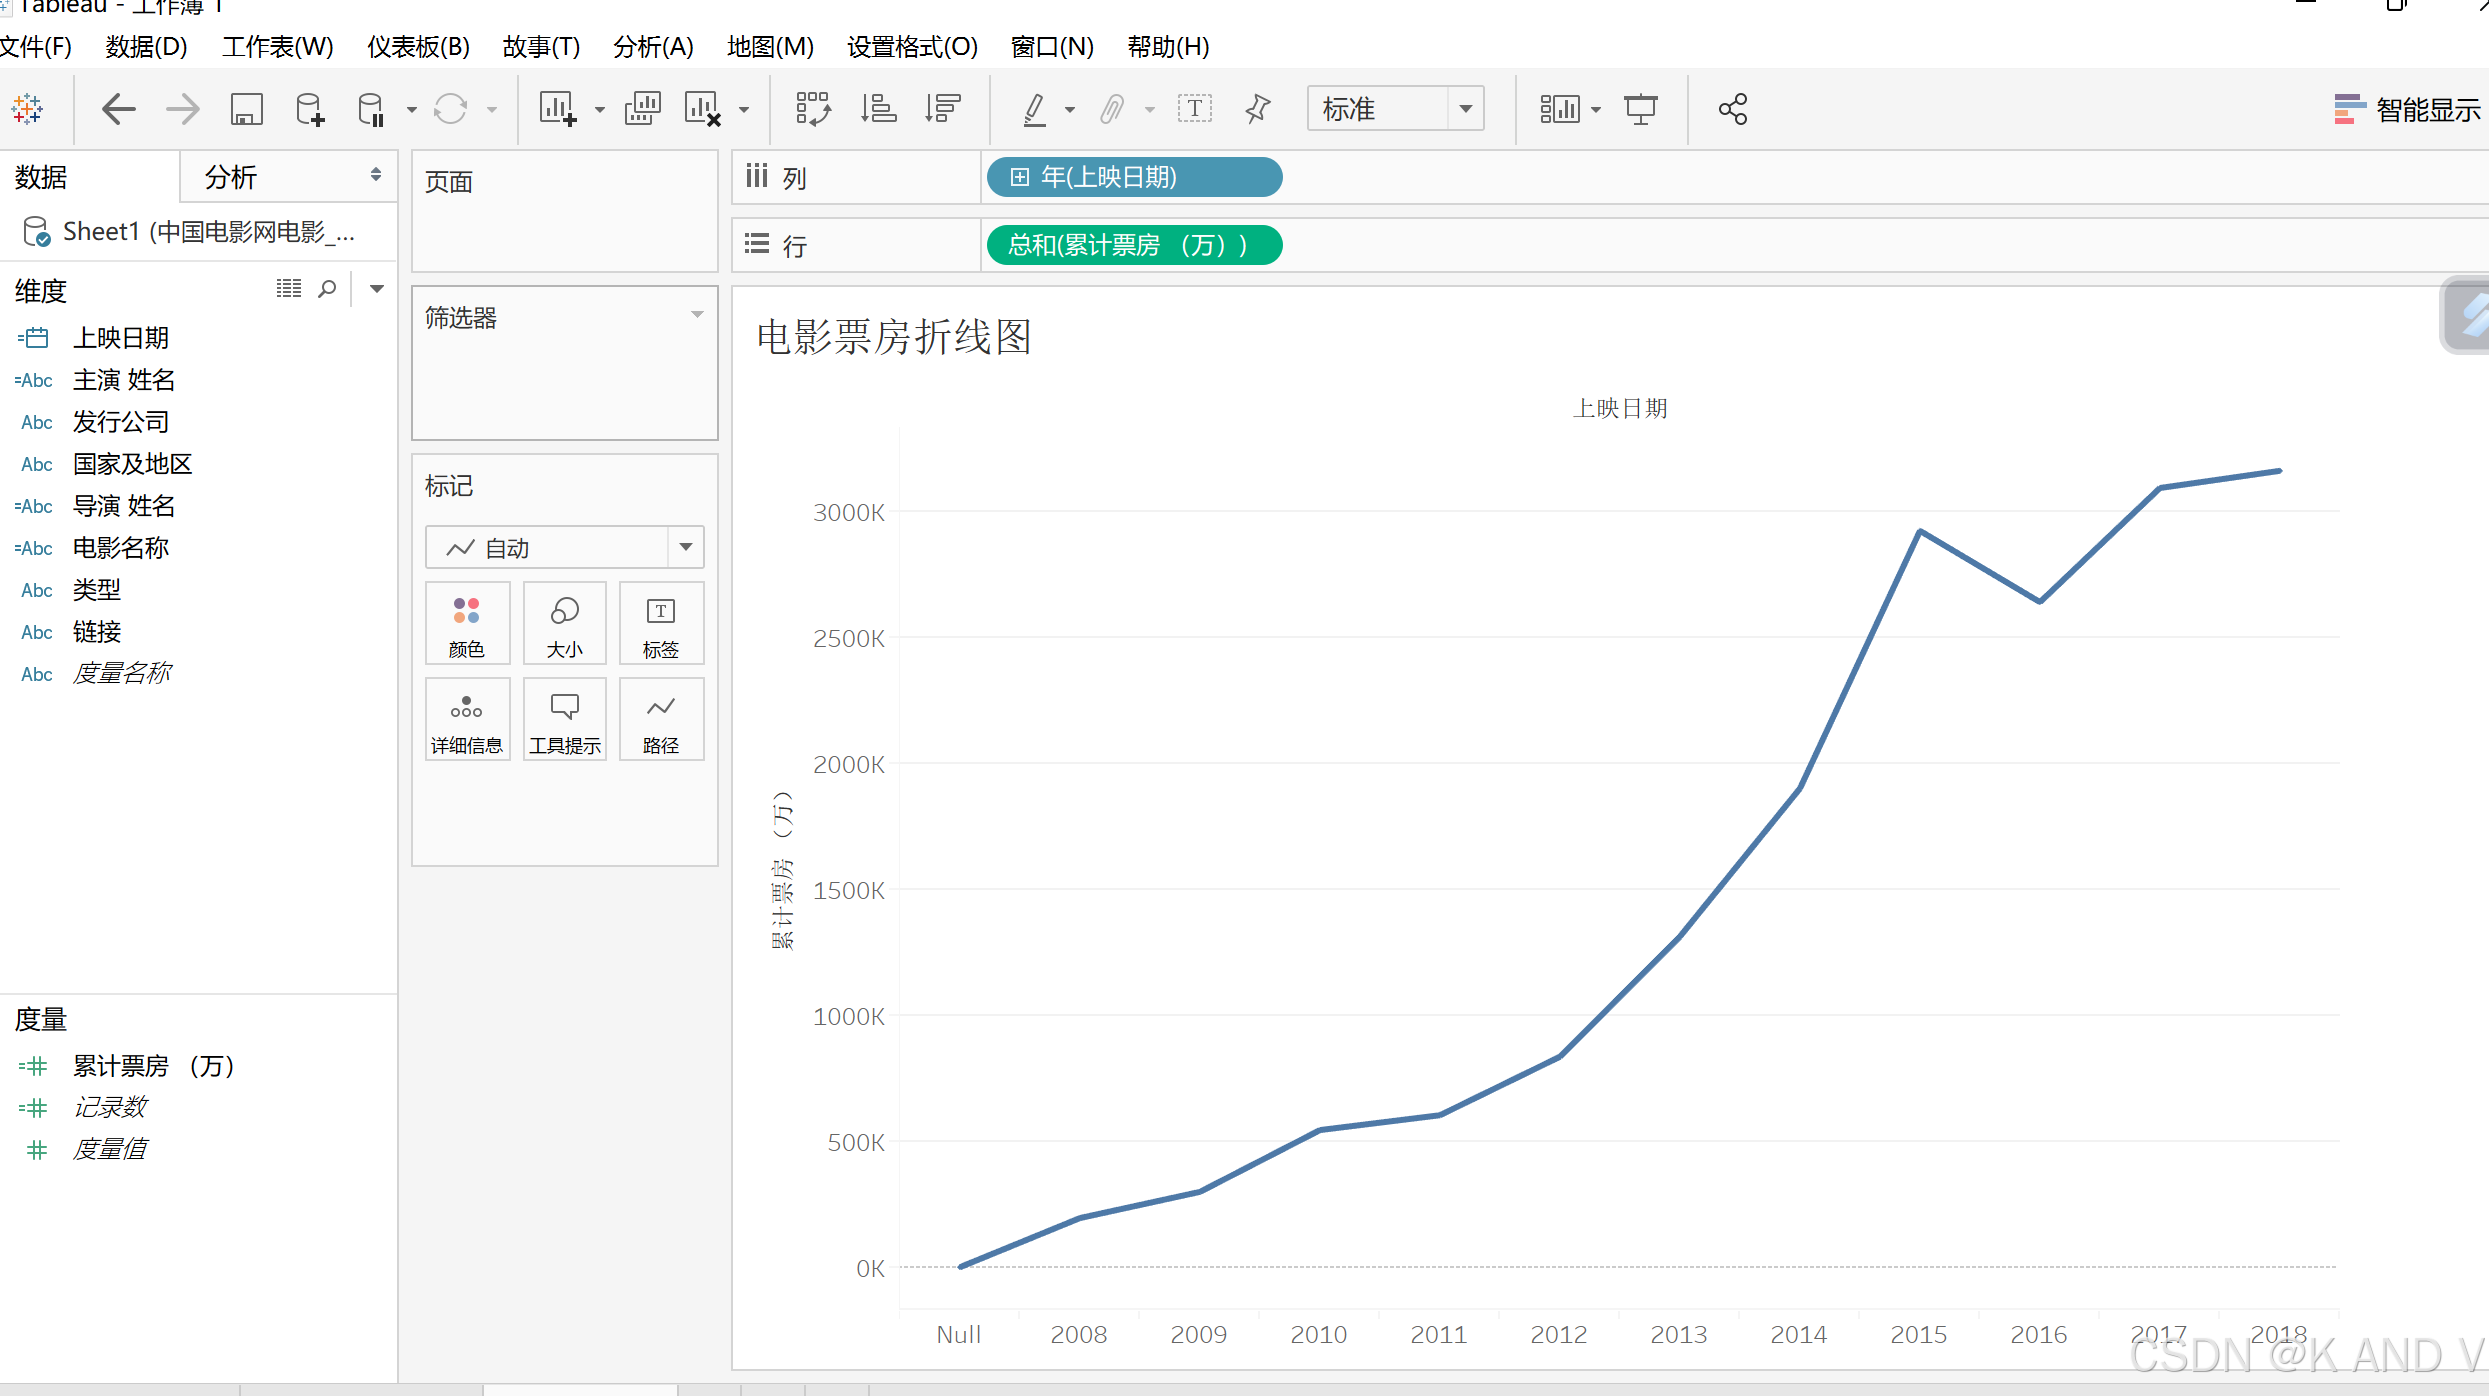Click the New Data Source icon

pyautogui.click(x=310, y=109)
